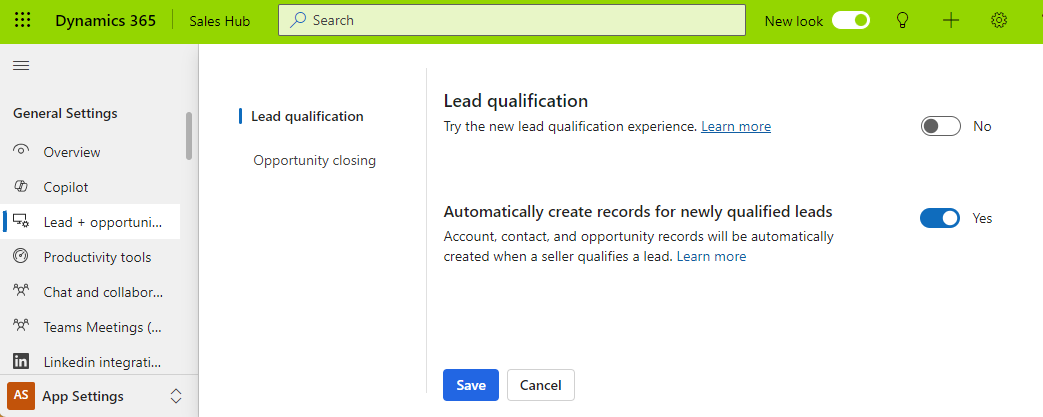Click the Cancel button
The width and height of the screenshot is (1043, 417).
[541, 385]
